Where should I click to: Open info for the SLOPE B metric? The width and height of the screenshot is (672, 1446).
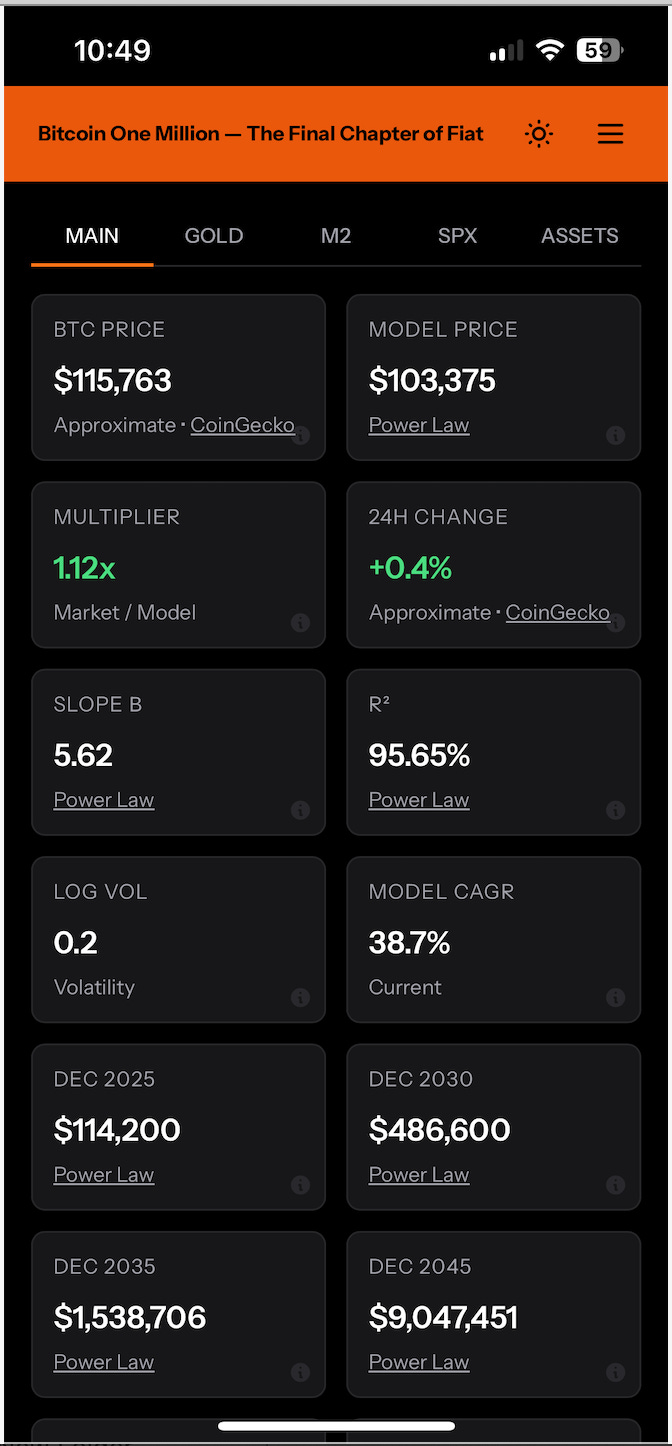(300, 810)
